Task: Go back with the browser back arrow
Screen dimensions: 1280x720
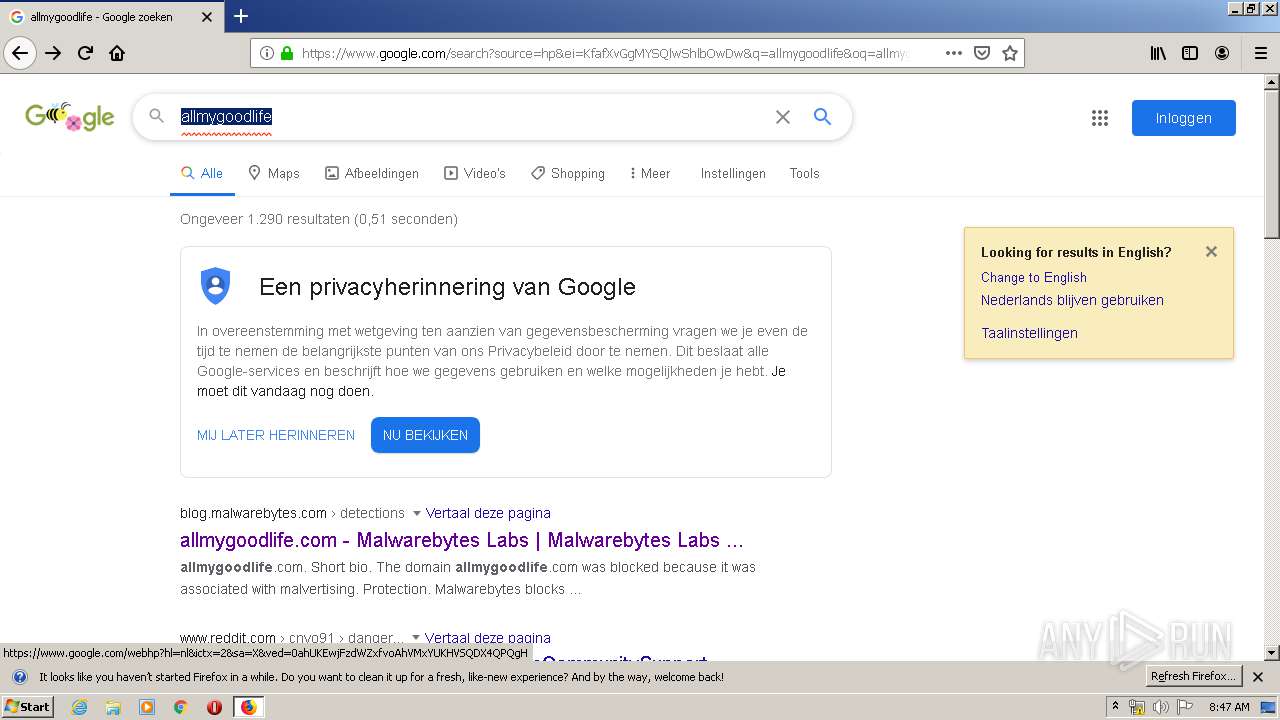Action: (x=20, y=53)
